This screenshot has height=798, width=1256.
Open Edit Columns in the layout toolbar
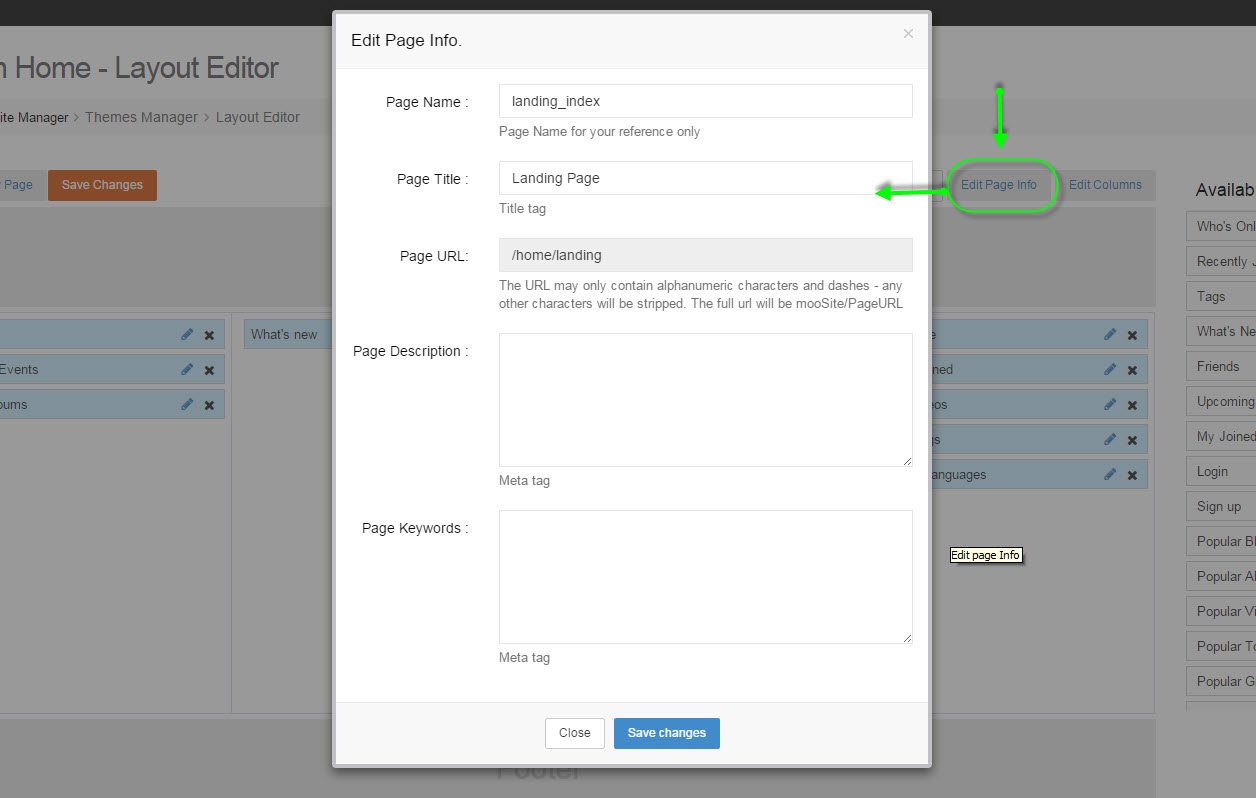point(1105,185)
